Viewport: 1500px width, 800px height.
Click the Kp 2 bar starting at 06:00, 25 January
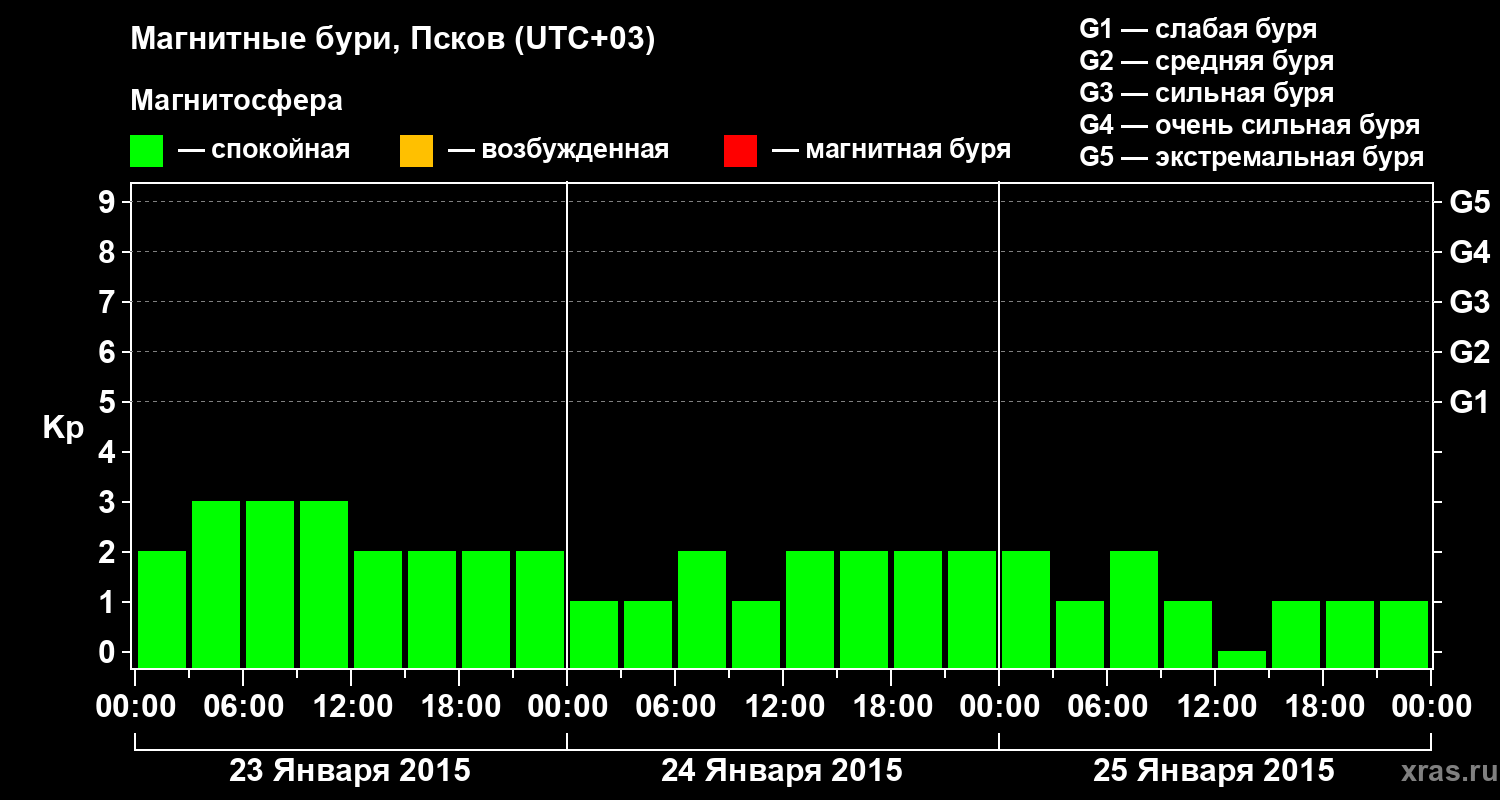(1134, 609)
